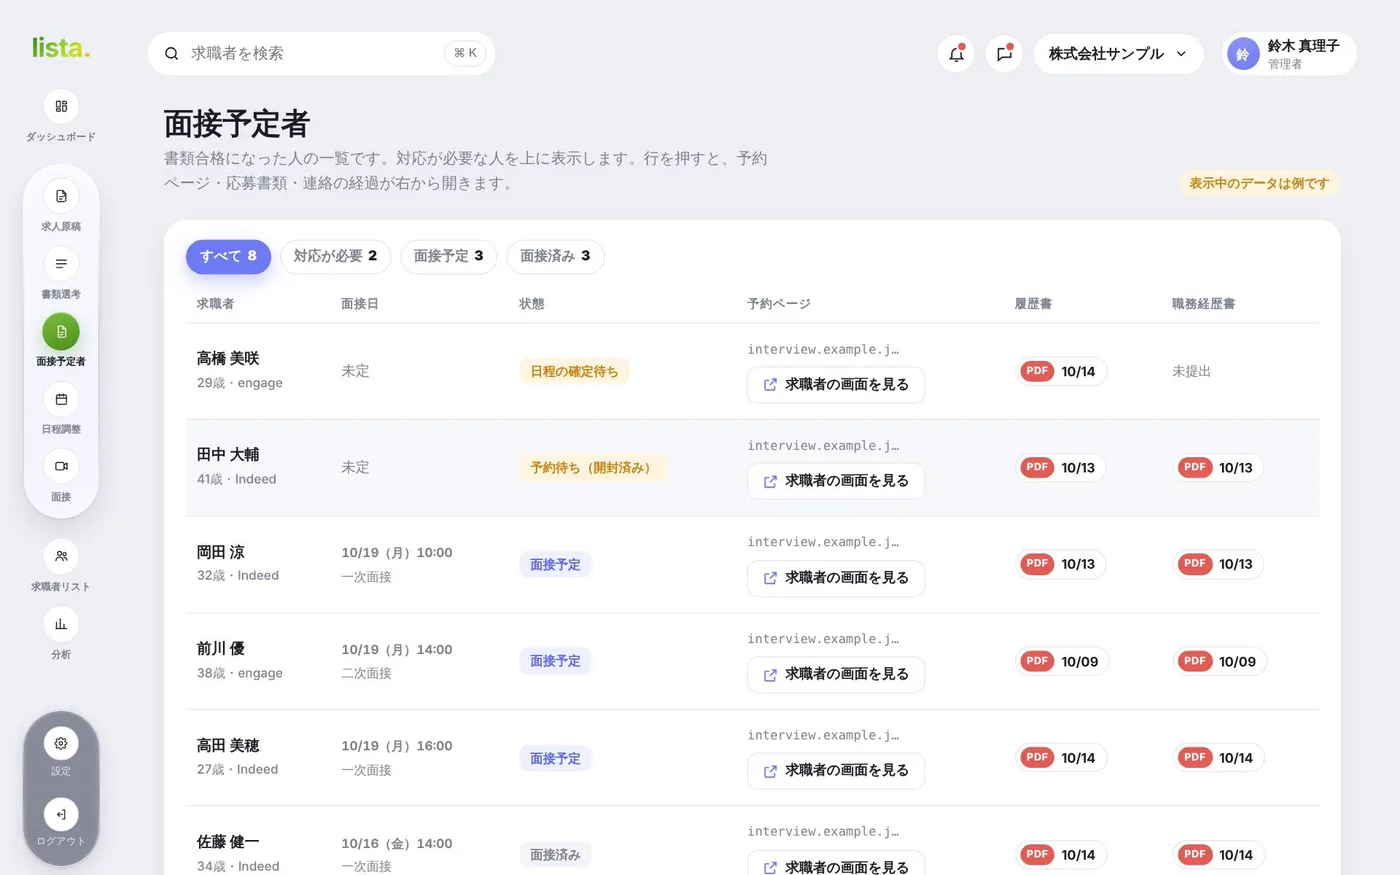Open 前川 優's 履歴書 PDF 10/09
This screenshot has width=1400, height=875.
pyautogui.click(x=1062, y=661)
